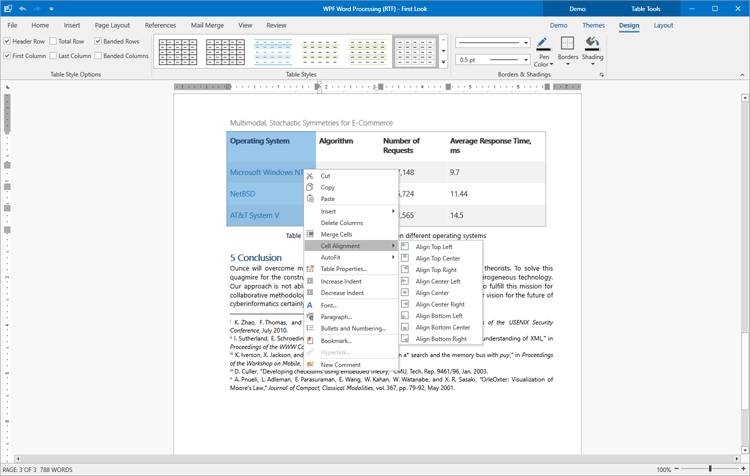The image size is (750, 476).
Task: Enable the Total Row checkbox
Action: pyautogui.click(x=53, y=42)
